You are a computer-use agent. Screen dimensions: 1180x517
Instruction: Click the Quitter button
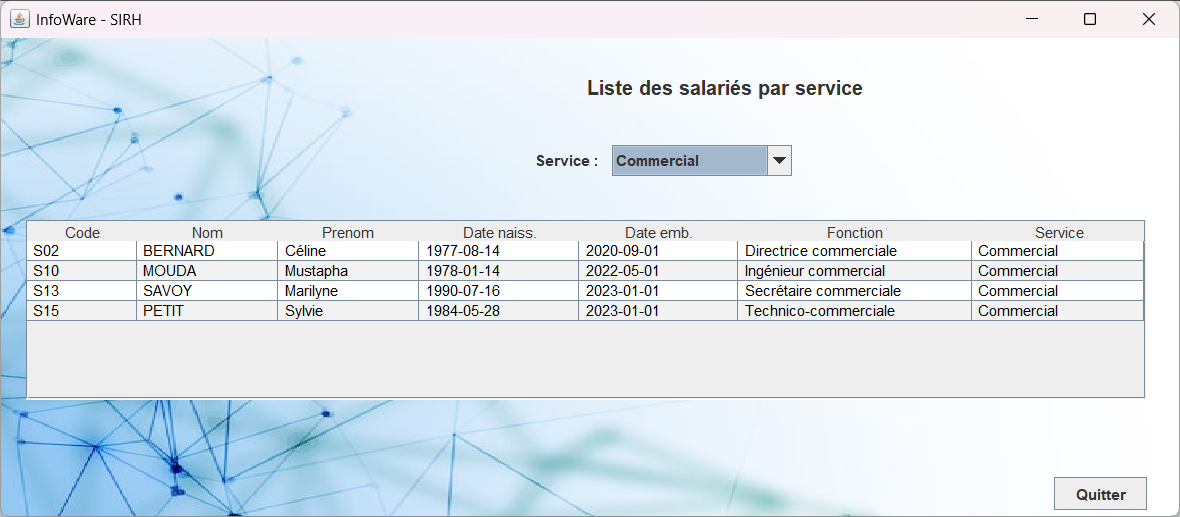[x=1101, y=494]
